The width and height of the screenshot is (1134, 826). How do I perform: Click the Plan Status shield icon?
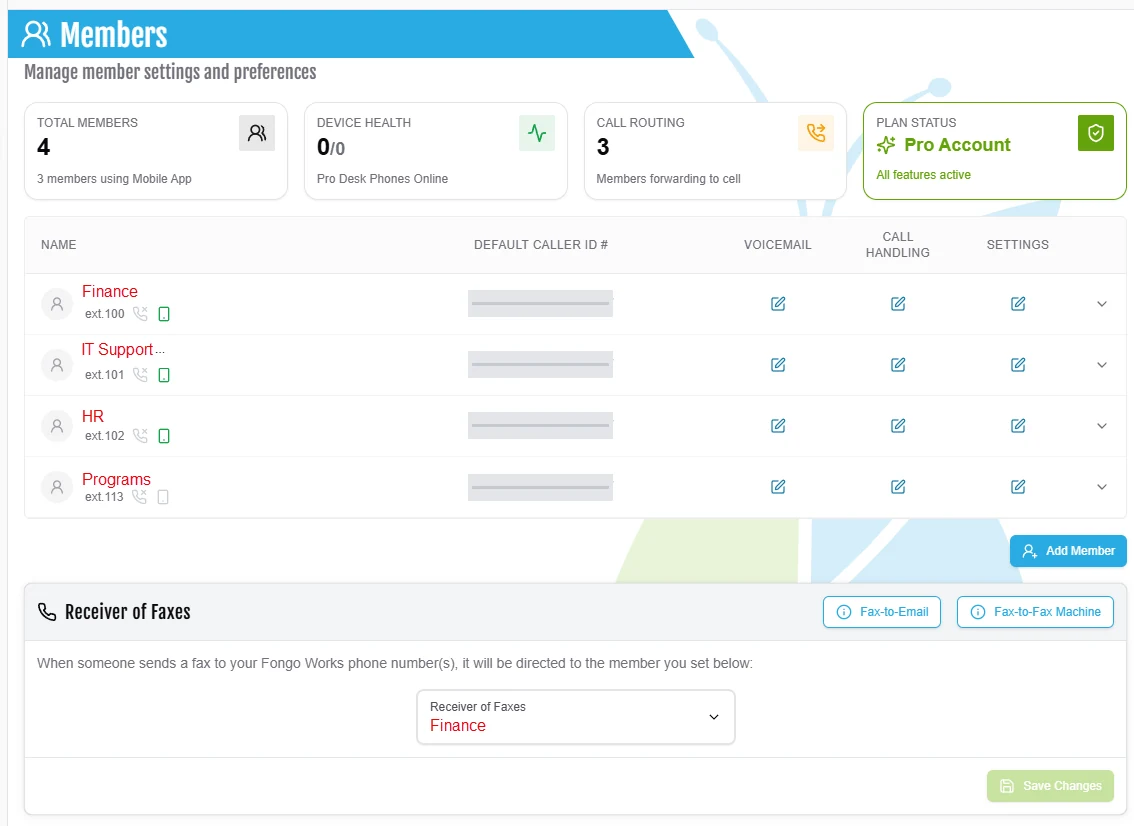pyautogui.click(x=1096, y=133)
